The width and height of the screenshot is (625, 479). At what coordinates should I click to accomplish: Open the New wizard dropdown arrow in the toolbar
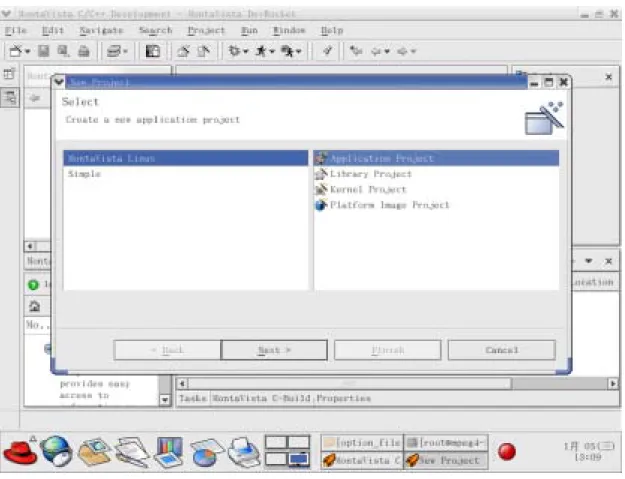[28, 51]
